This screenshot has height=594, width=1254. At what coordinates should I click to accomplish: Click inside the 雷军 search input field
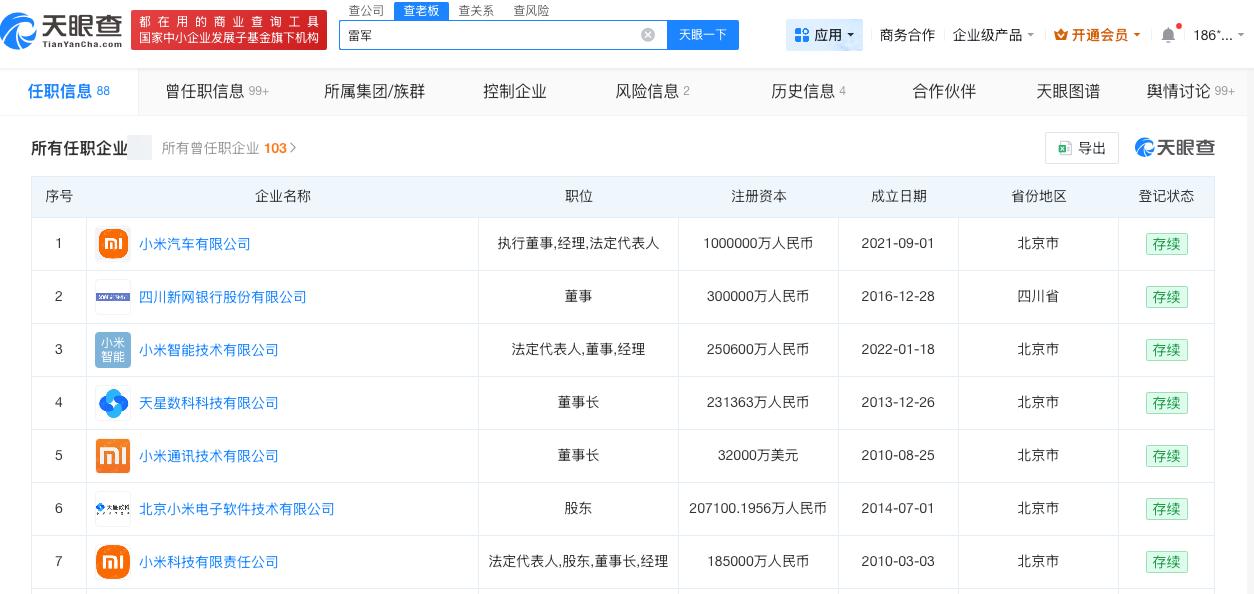coord(490,35)
